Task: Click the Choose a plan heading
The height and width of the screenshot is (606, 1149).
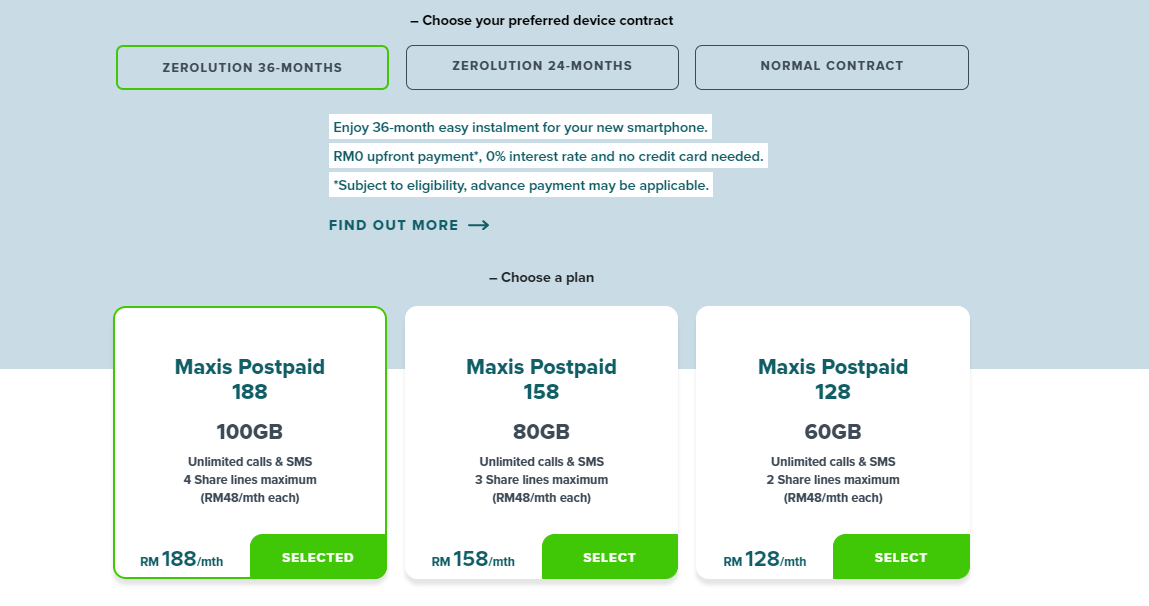Action: pos(542,278)
